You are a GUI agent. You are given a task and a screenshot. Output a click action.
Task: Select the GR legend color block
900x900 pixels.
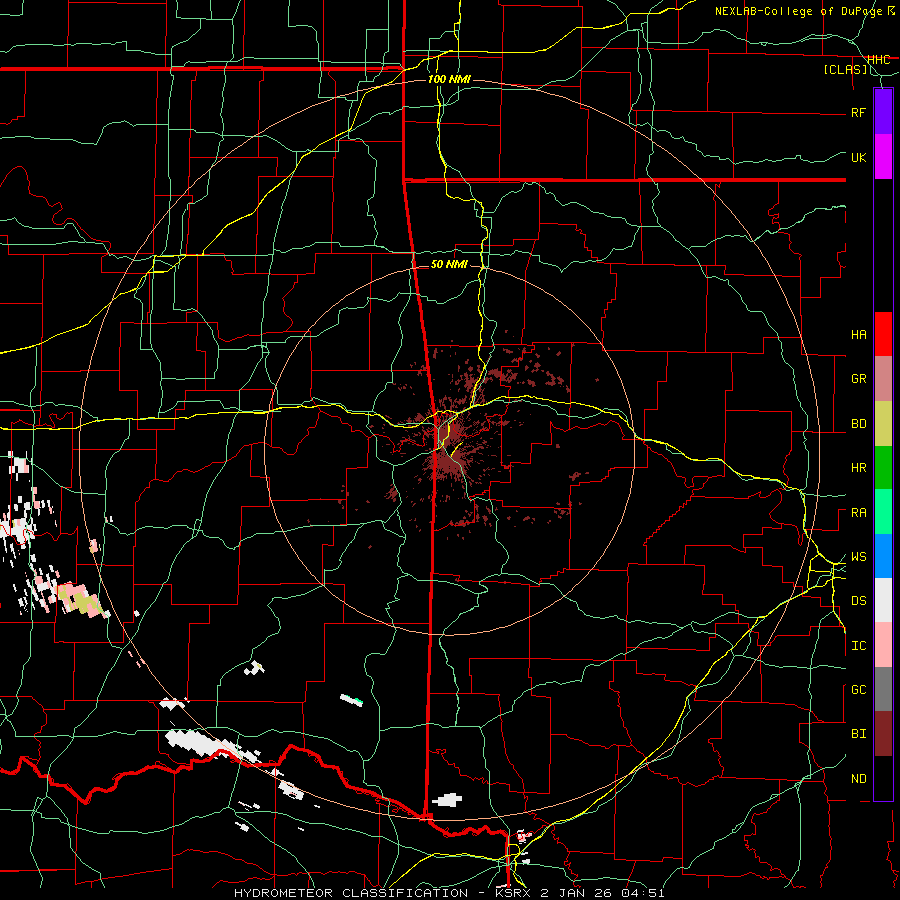pyautogui.click(x=883, y=379)
